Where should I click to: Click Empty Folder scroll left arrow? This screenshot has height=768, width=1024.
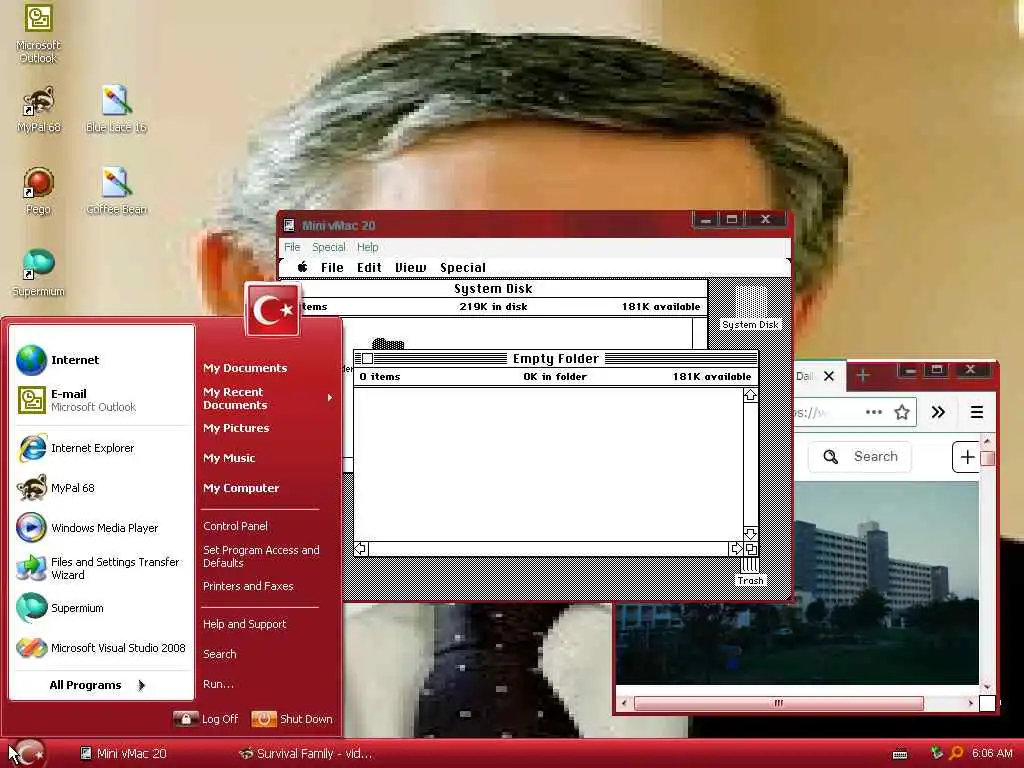coord(360,549)
